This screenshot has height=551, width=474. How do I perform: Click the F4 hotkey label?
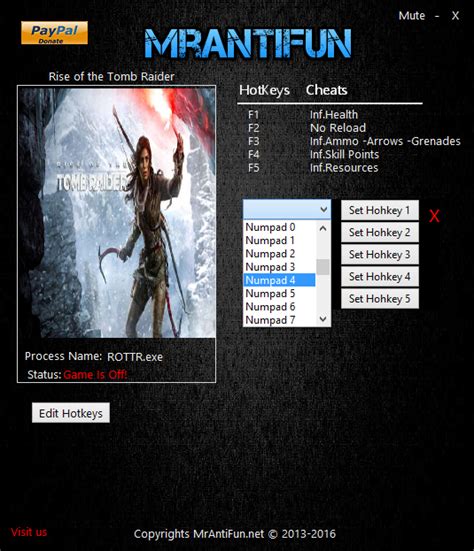pos(253,155)
